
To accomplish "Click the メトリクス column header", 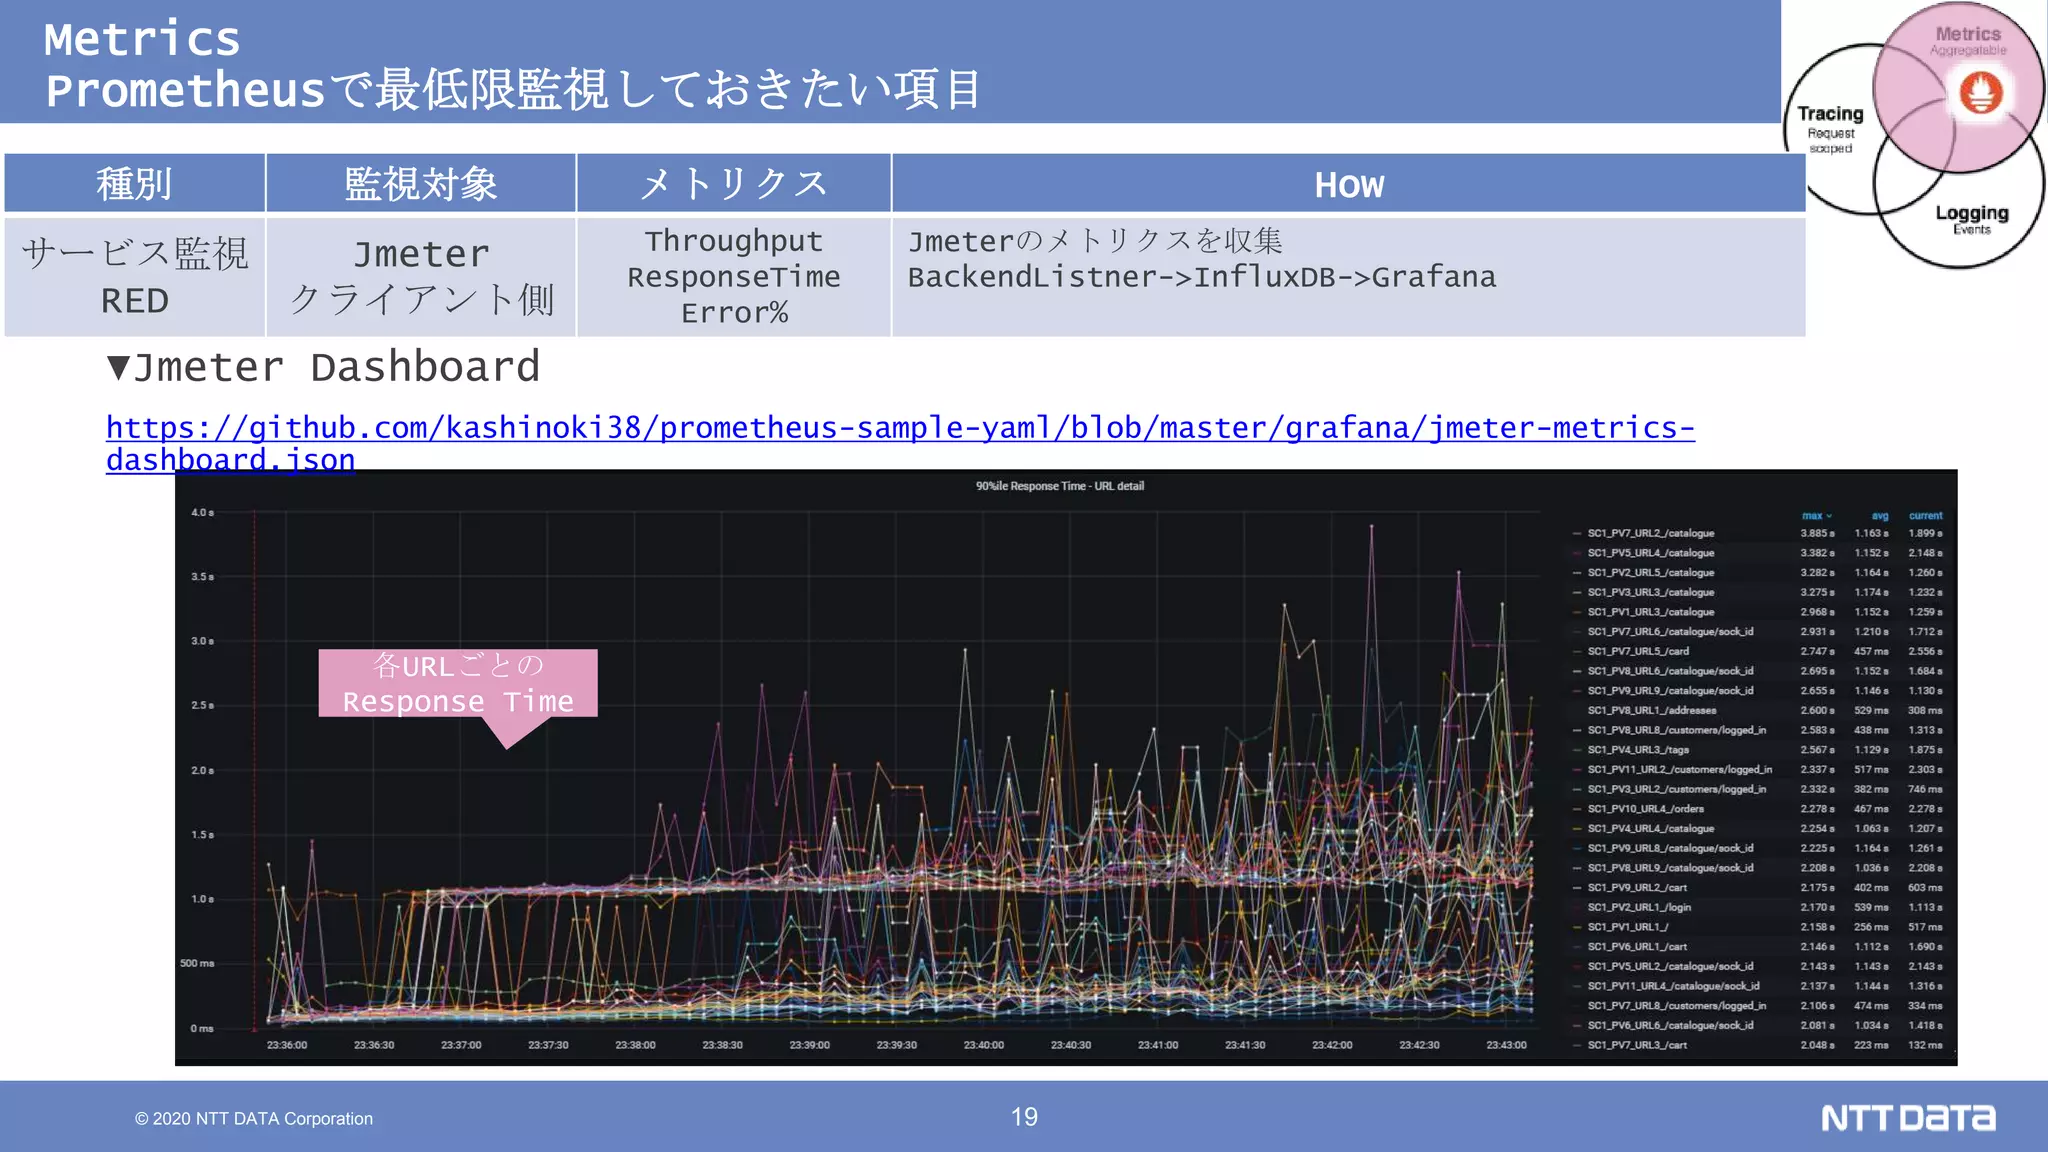I will 734,183.
